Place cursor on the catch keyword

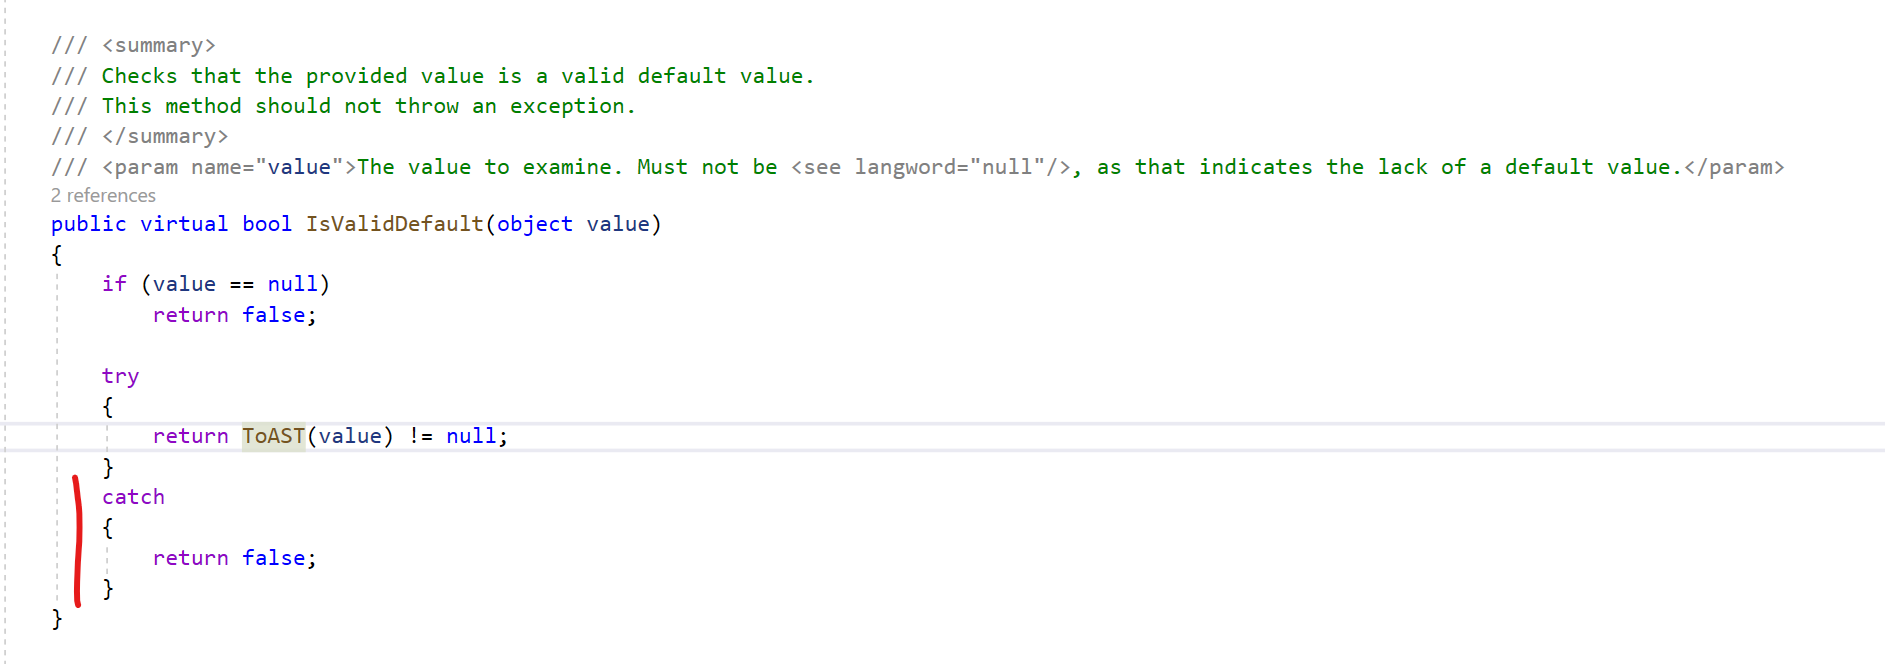pos(133,497)
